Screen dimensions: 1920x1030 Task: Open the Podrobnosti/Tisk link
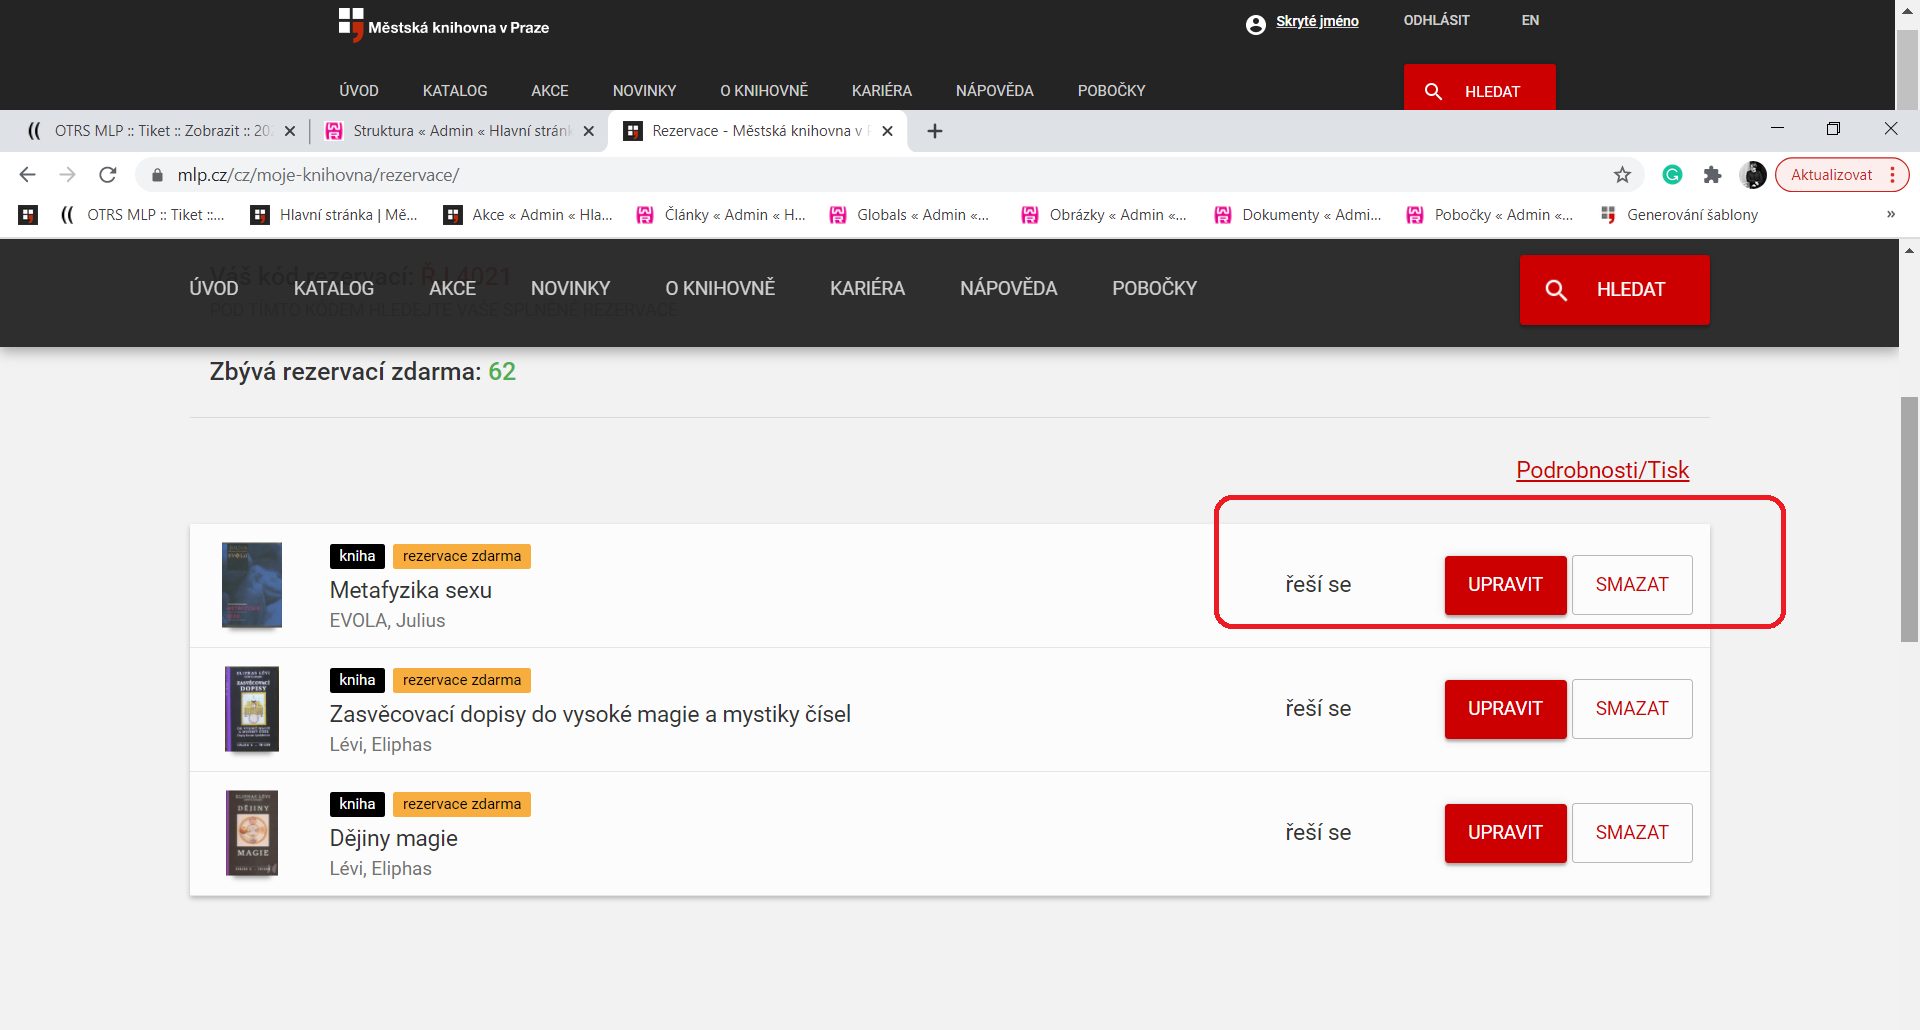coord(1602,470)
